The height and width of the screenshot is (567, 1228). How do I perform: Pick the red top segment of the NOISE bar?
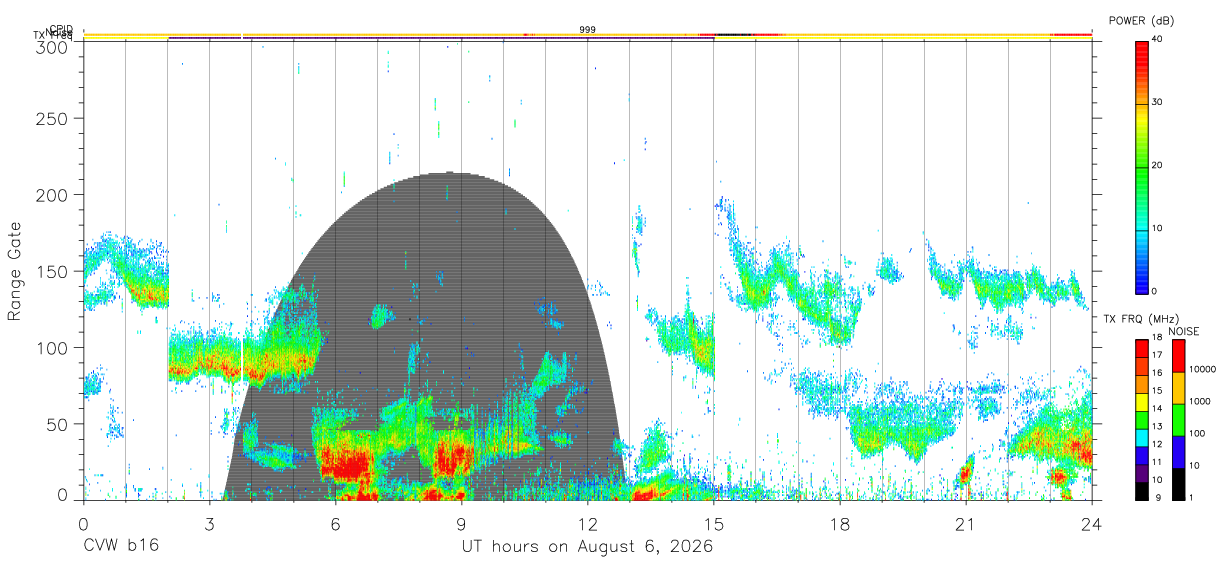(x=1177, y=356)
